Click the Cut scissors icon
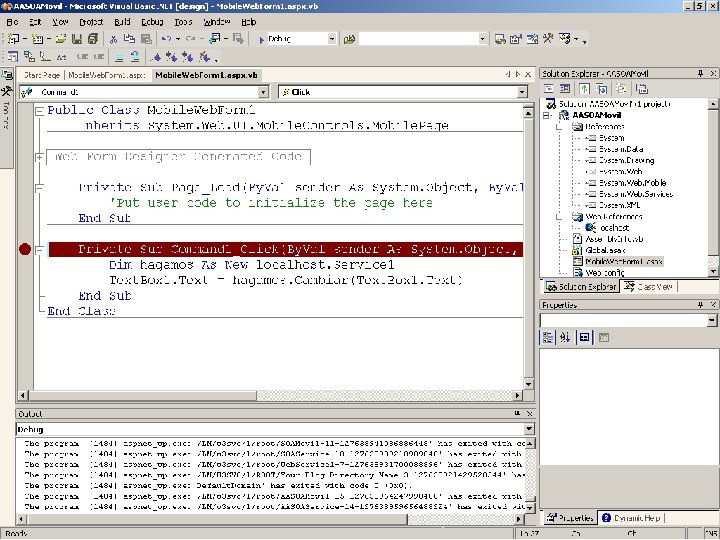This screenshot has width=720, height=540. point(113,39)
